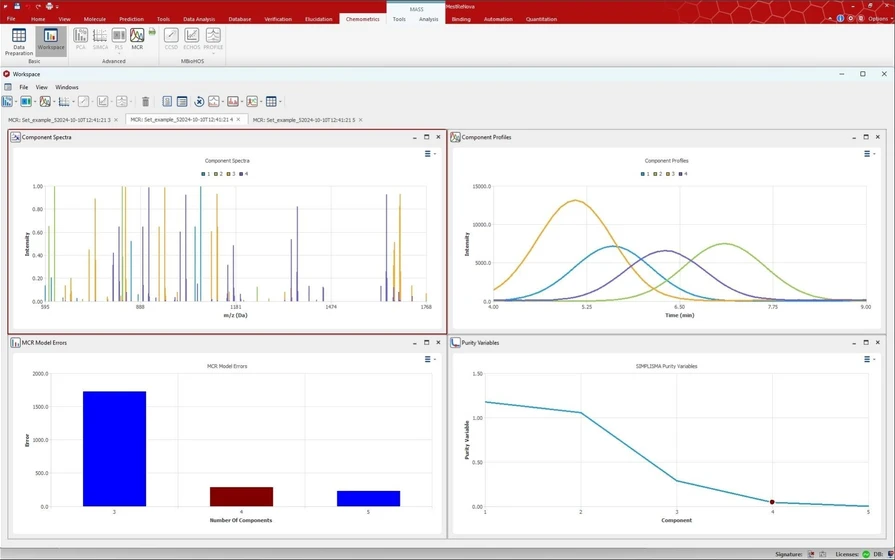The width and height of the screenshot is (895, 560).
Task: Open the Component Spectra chart options menu
Action: pos(430,154)
